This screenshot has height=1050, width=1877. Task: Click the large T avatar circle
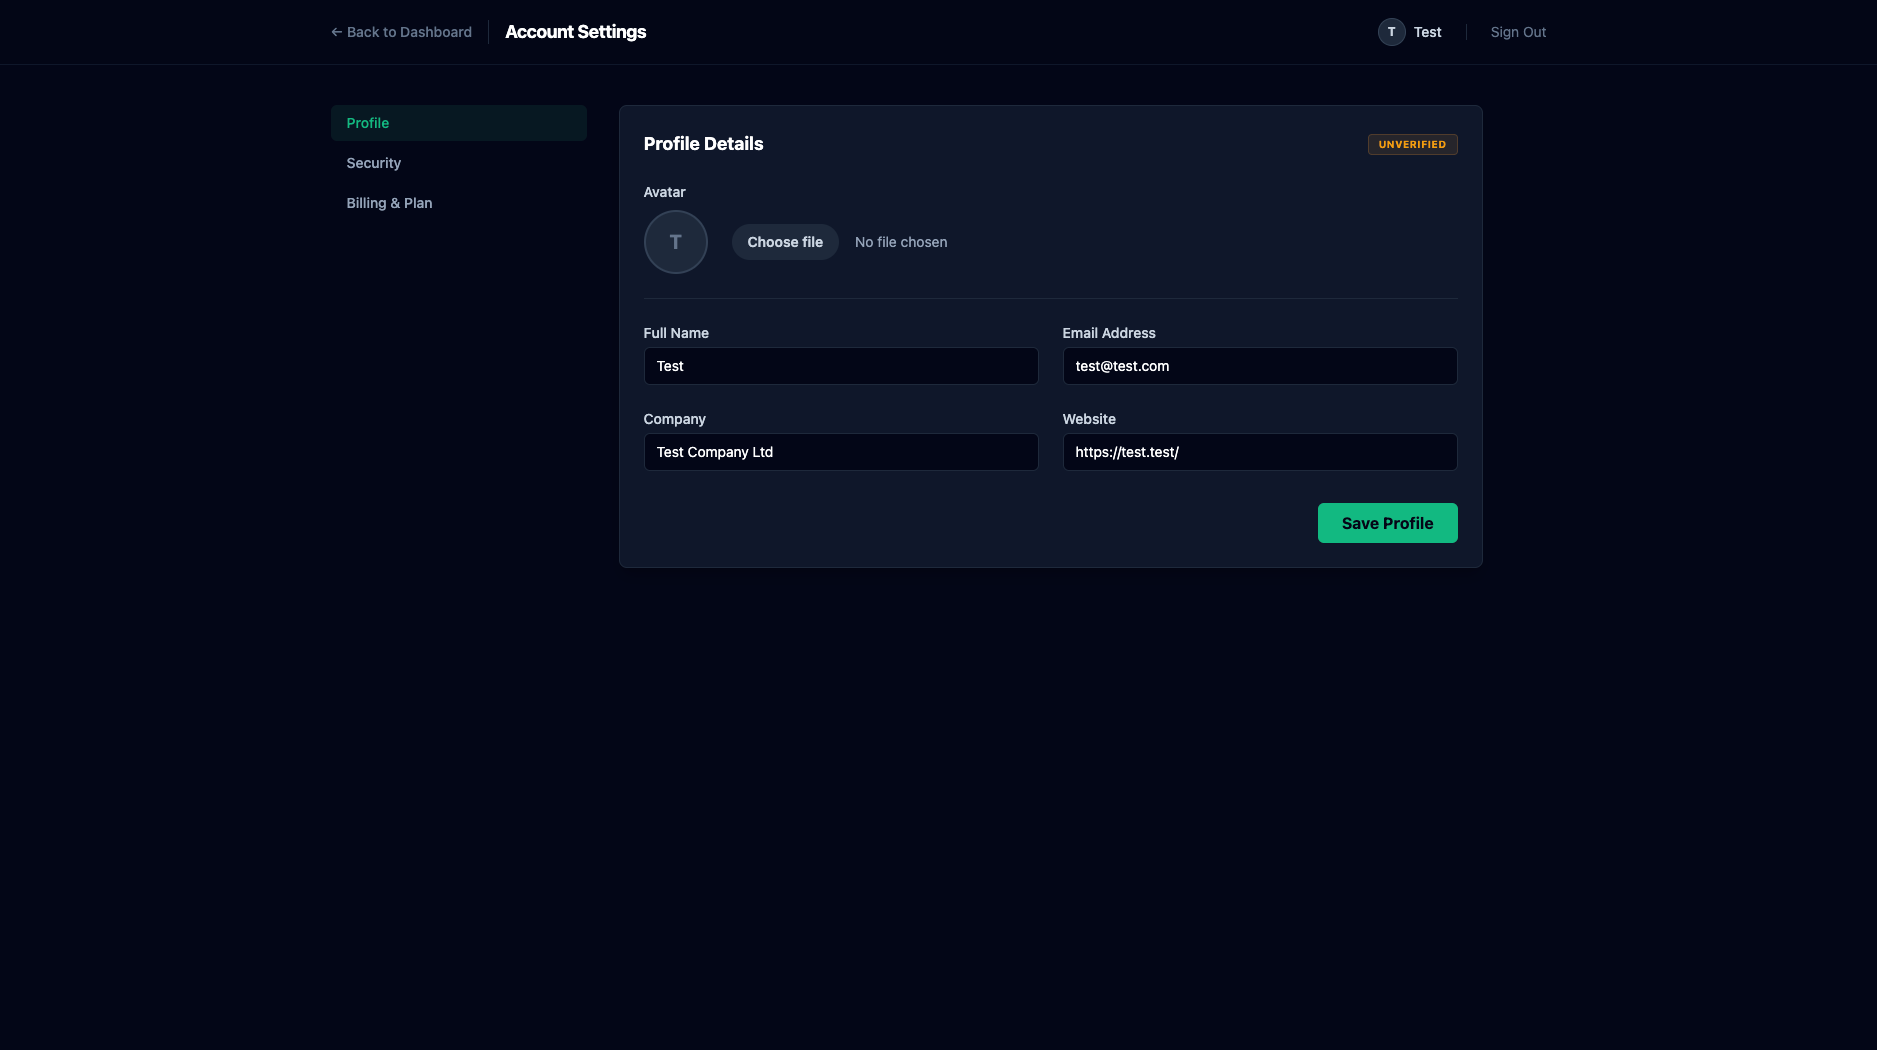pos(675,242)
